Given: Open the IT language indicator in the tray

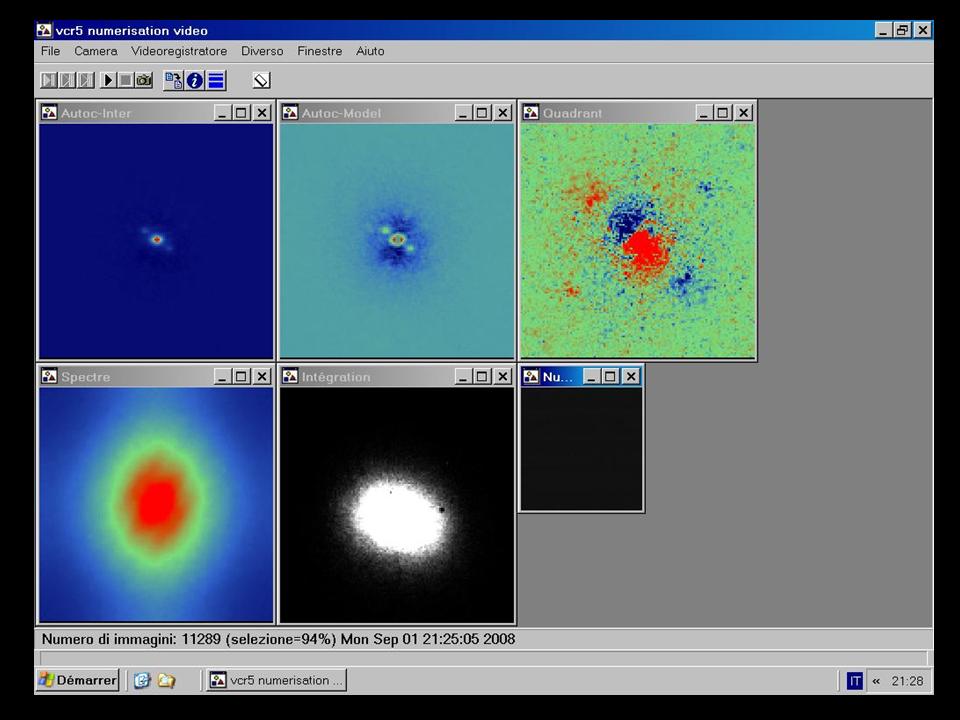Looking at the screenshot, I should tap(855, 681).
